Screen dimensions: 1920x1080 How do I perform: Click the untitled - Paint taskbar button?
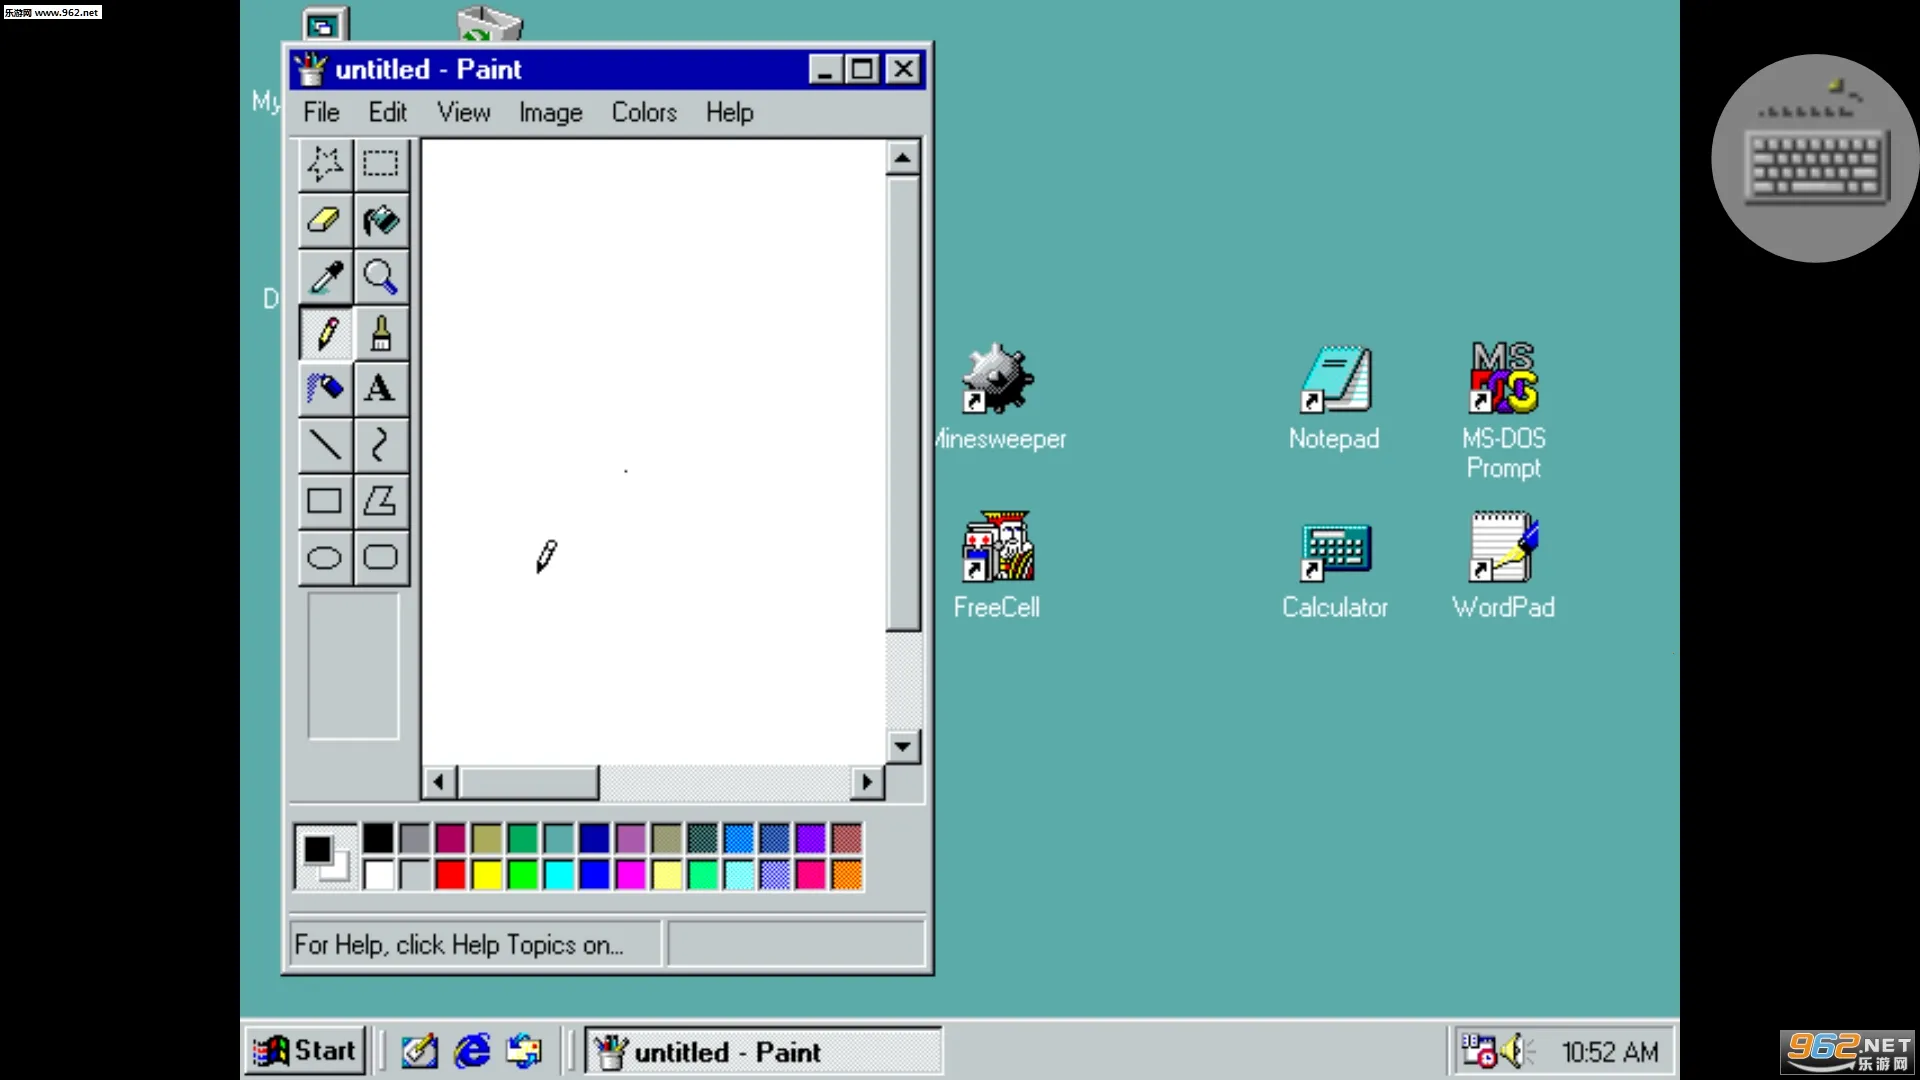763,1052
